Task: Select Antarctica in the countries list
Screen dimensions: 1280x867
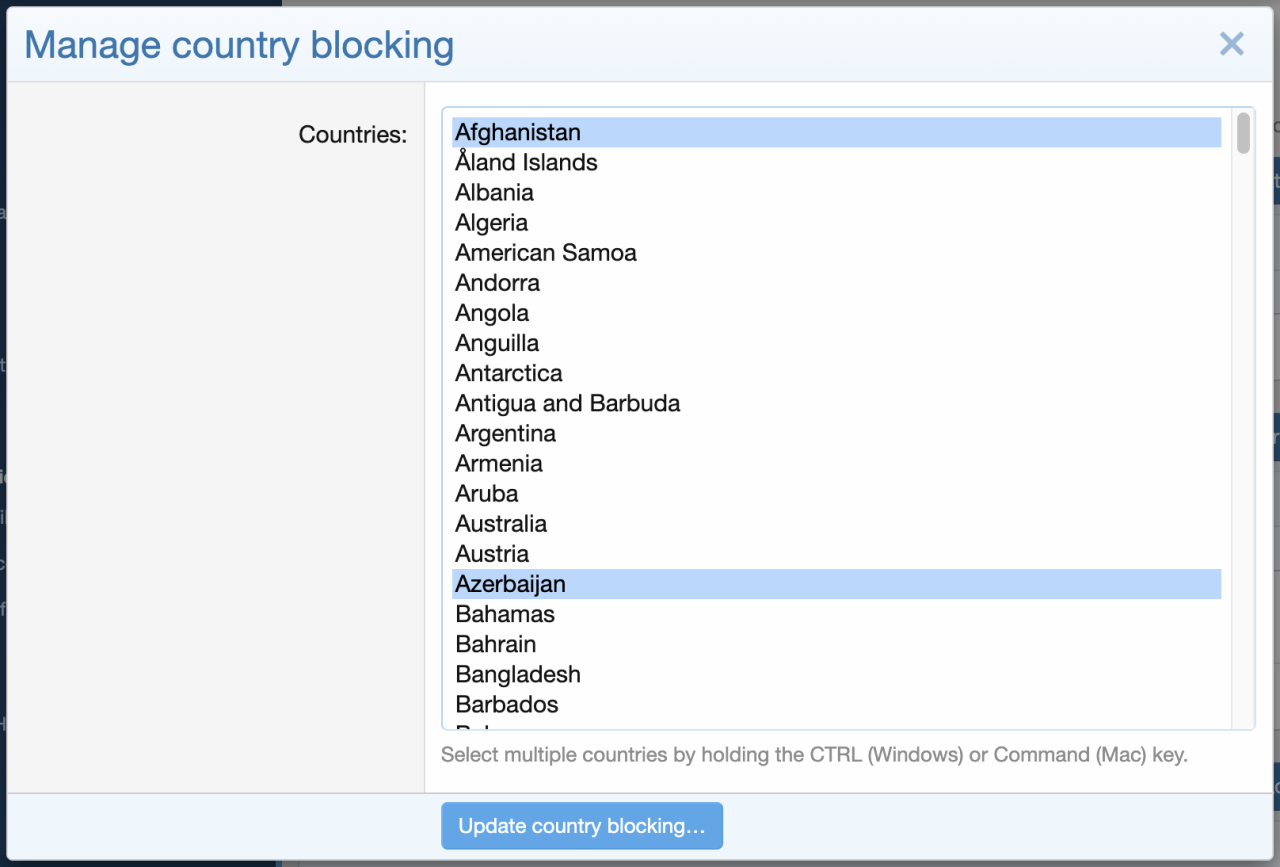Action: 508,373
